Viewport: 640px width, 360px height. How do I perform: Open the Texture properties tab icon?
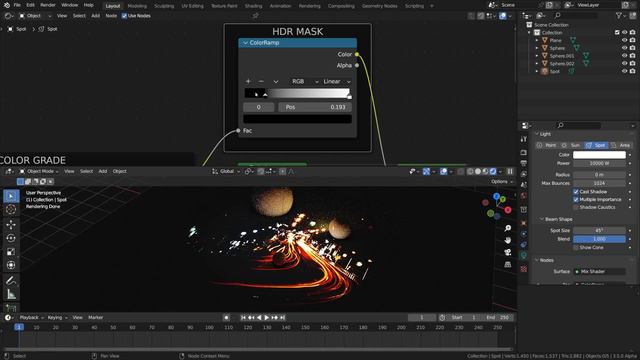click(x=524, y=269)
